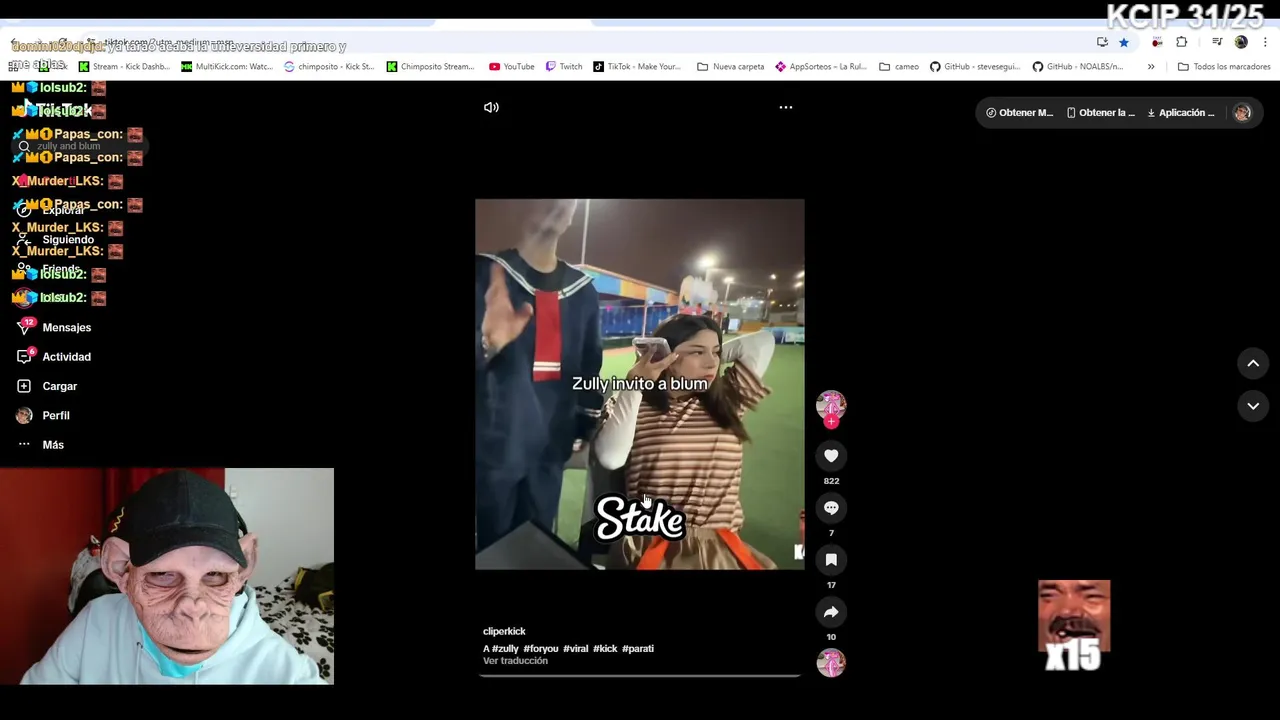Open Todos los marcadores folder
The width and height of the screenshot is (1280, 720).
[1224, 67]
